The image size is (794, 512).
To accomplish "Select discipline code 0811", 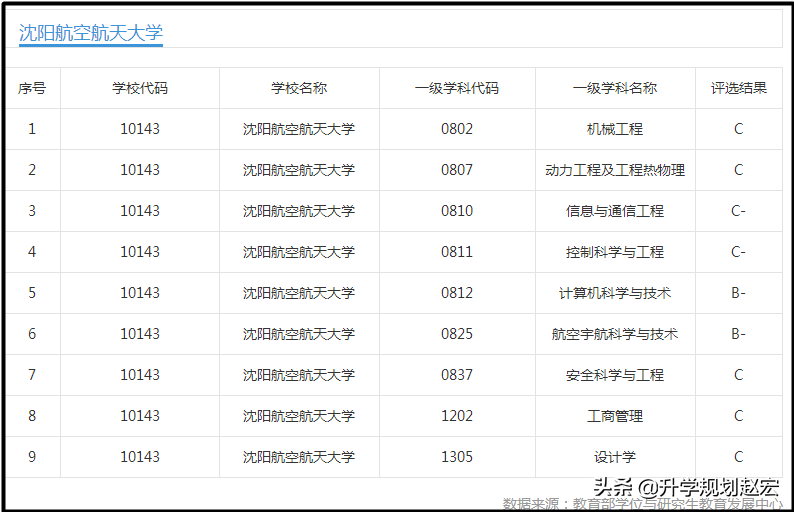I will click(x=457, y=252).
